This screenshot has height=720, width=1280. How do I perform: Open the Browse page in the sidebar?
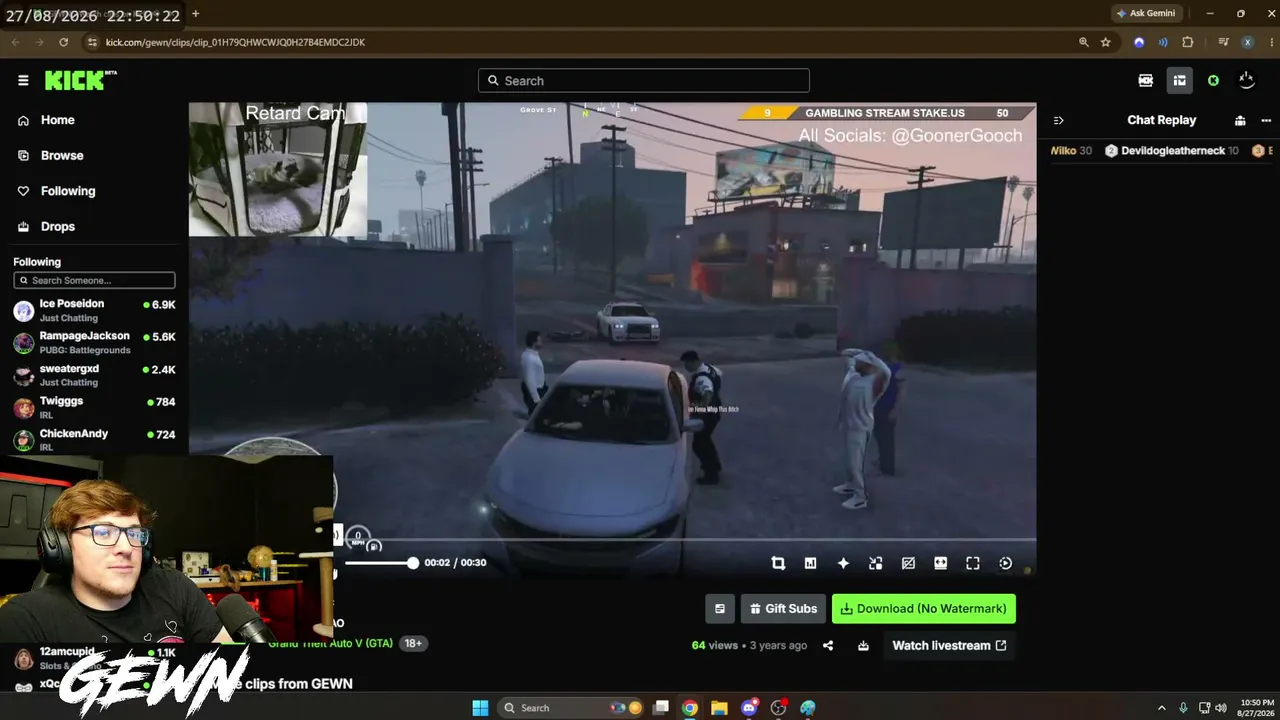tap(61, 156)
